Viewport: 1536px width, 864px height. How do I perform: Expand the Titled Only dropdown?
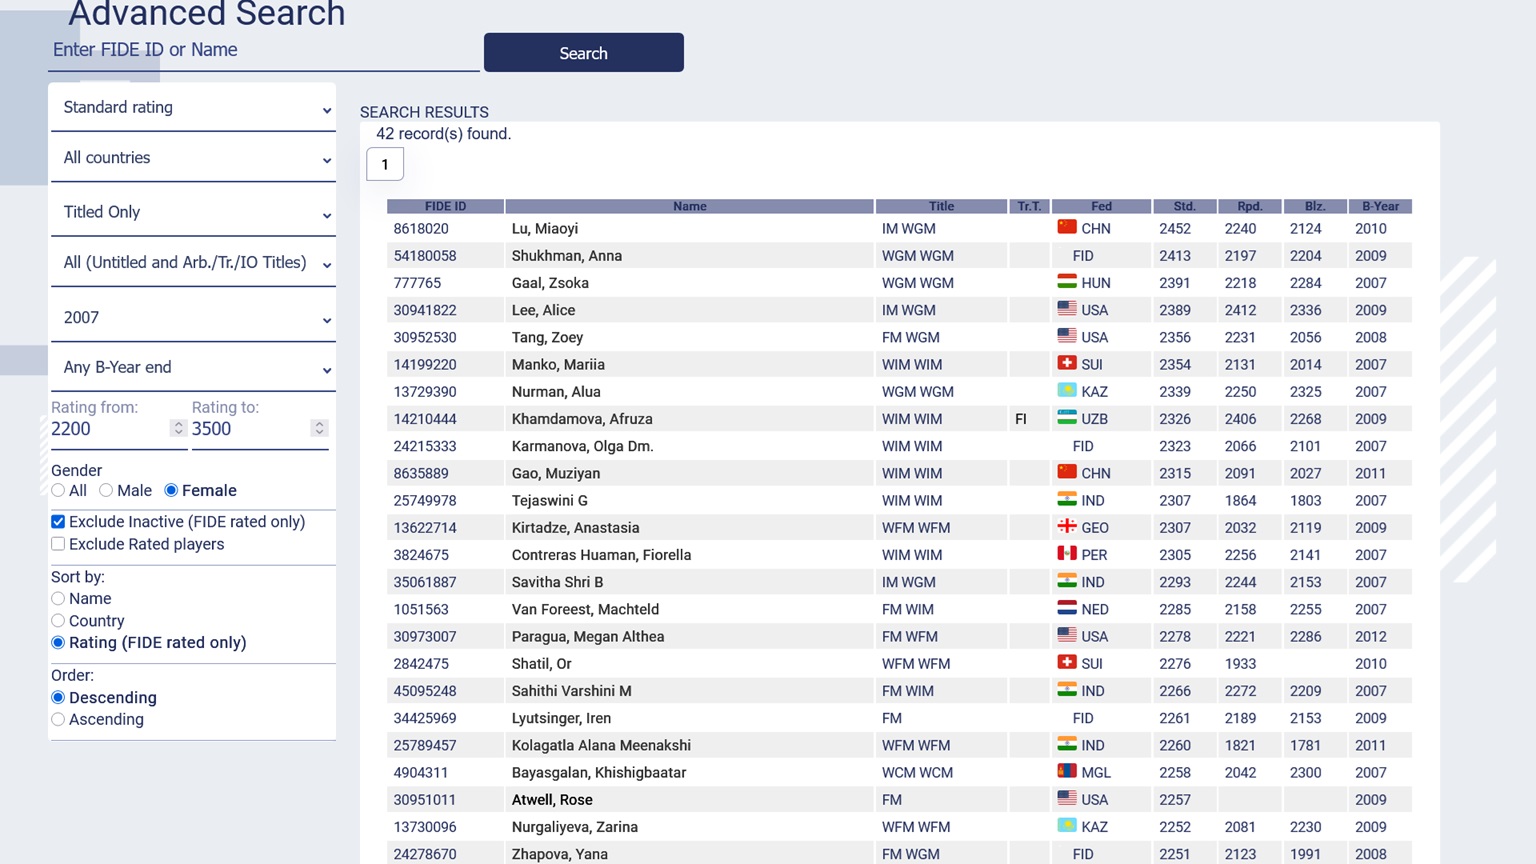193,212
